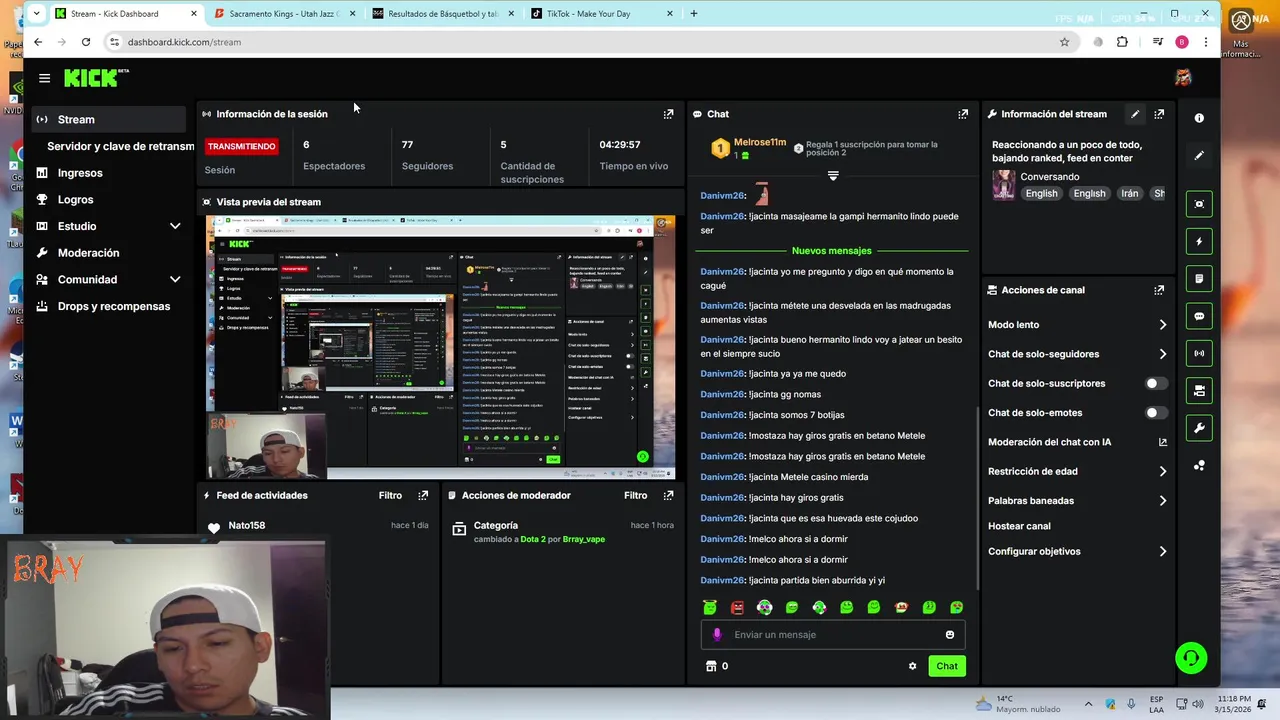
Task: Toggle Chat de solo-emotes switch
Action: (1155, 412)
